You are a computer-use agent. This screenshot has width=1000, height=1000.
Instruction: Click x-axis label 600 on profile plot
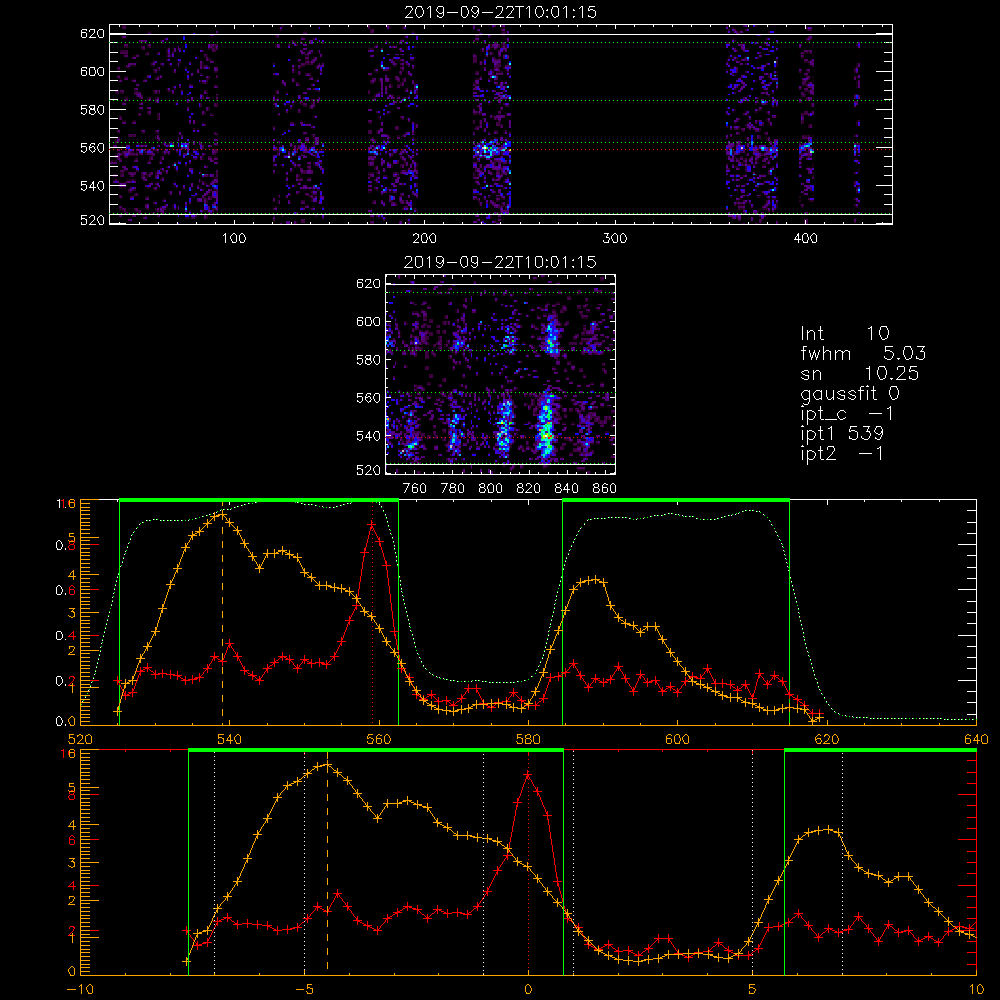tap(677, 739)
